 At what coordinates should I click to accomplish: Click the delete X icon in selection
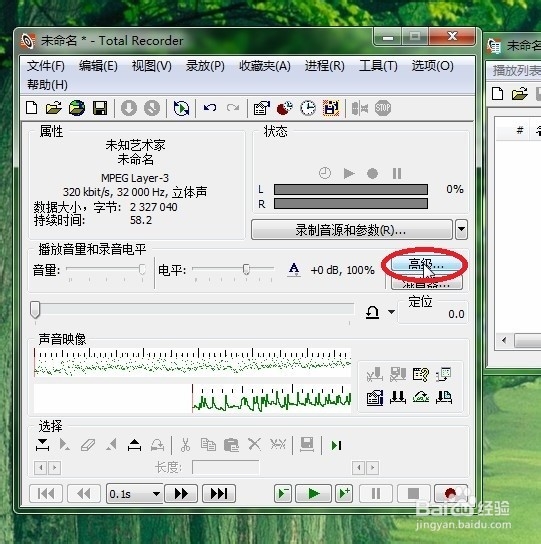(x=254, y=444)
